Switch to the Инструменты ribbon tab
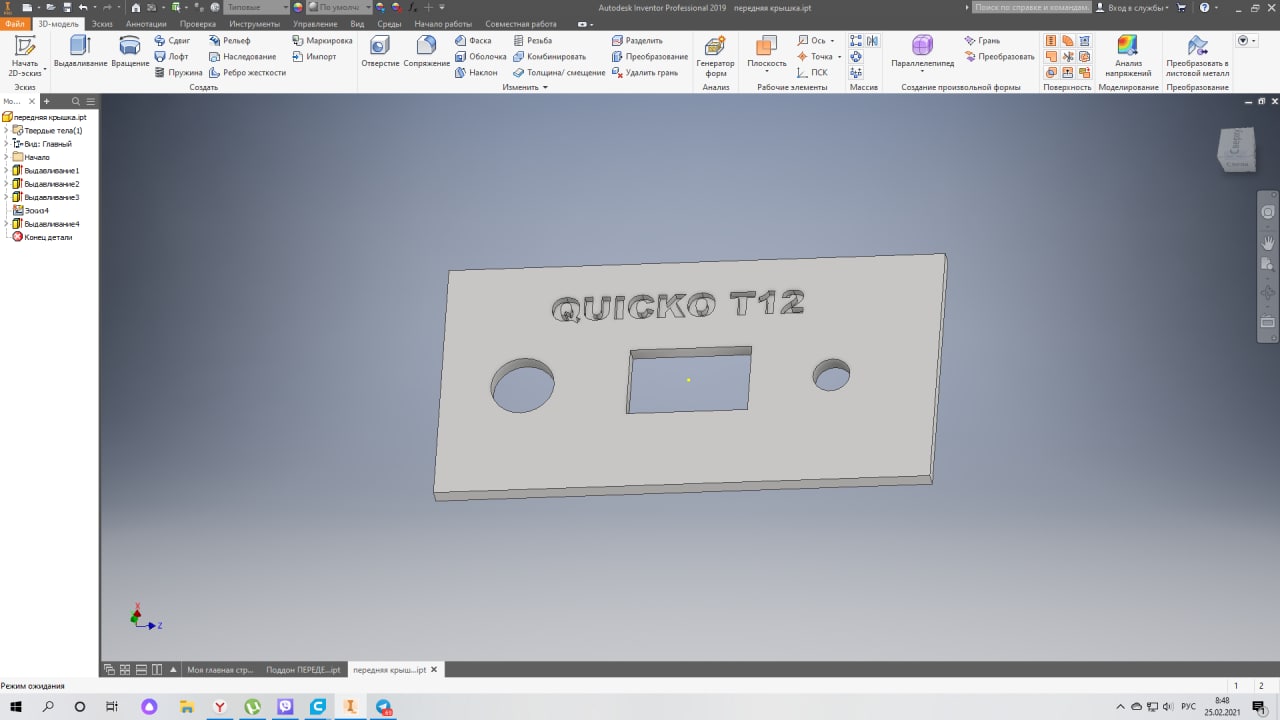The image size is (1280, 720). point(254,23)
